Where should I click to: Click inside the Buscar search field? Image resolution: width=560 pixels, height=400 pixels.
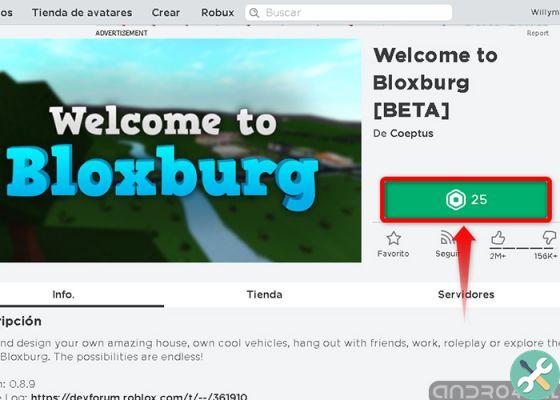coord(349,13)
